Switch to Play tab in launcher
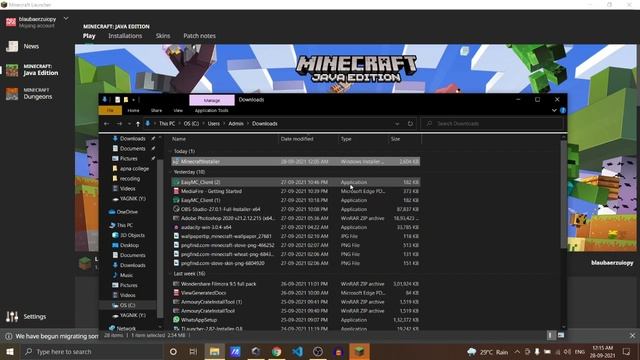Viewport: 640px width, 360px height. (x=89, y=36)
